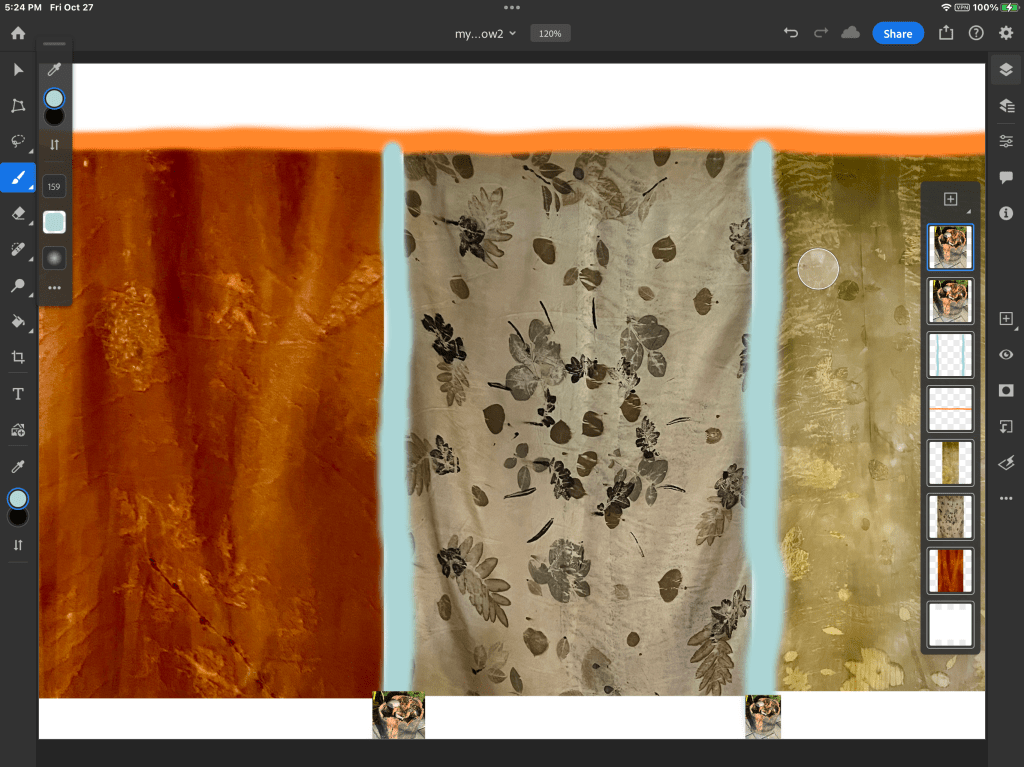Select the Paint Bucket fill tool

[x=18, y=321]
